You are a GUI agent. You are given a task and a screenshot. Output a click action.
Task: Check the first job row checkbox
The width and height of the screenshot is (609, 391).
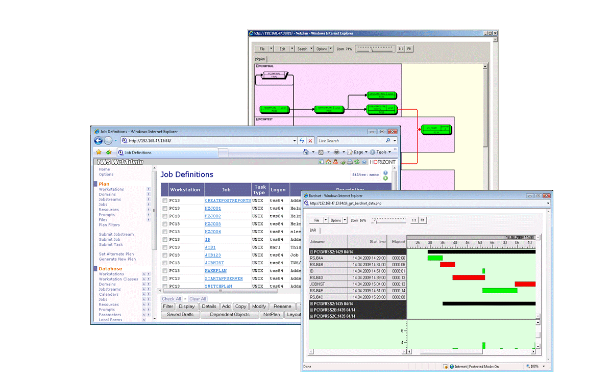(165, 201)
